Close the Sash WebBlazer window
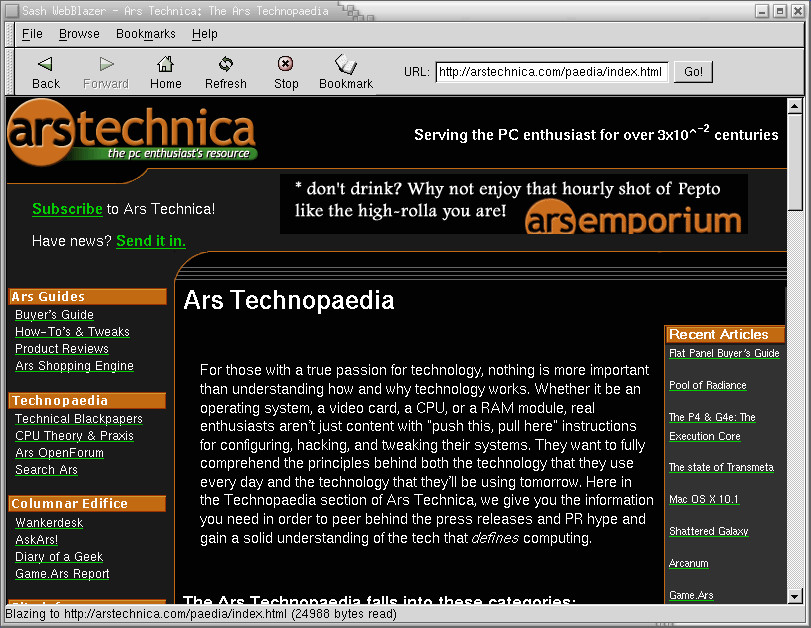 (x=798, y=11)
